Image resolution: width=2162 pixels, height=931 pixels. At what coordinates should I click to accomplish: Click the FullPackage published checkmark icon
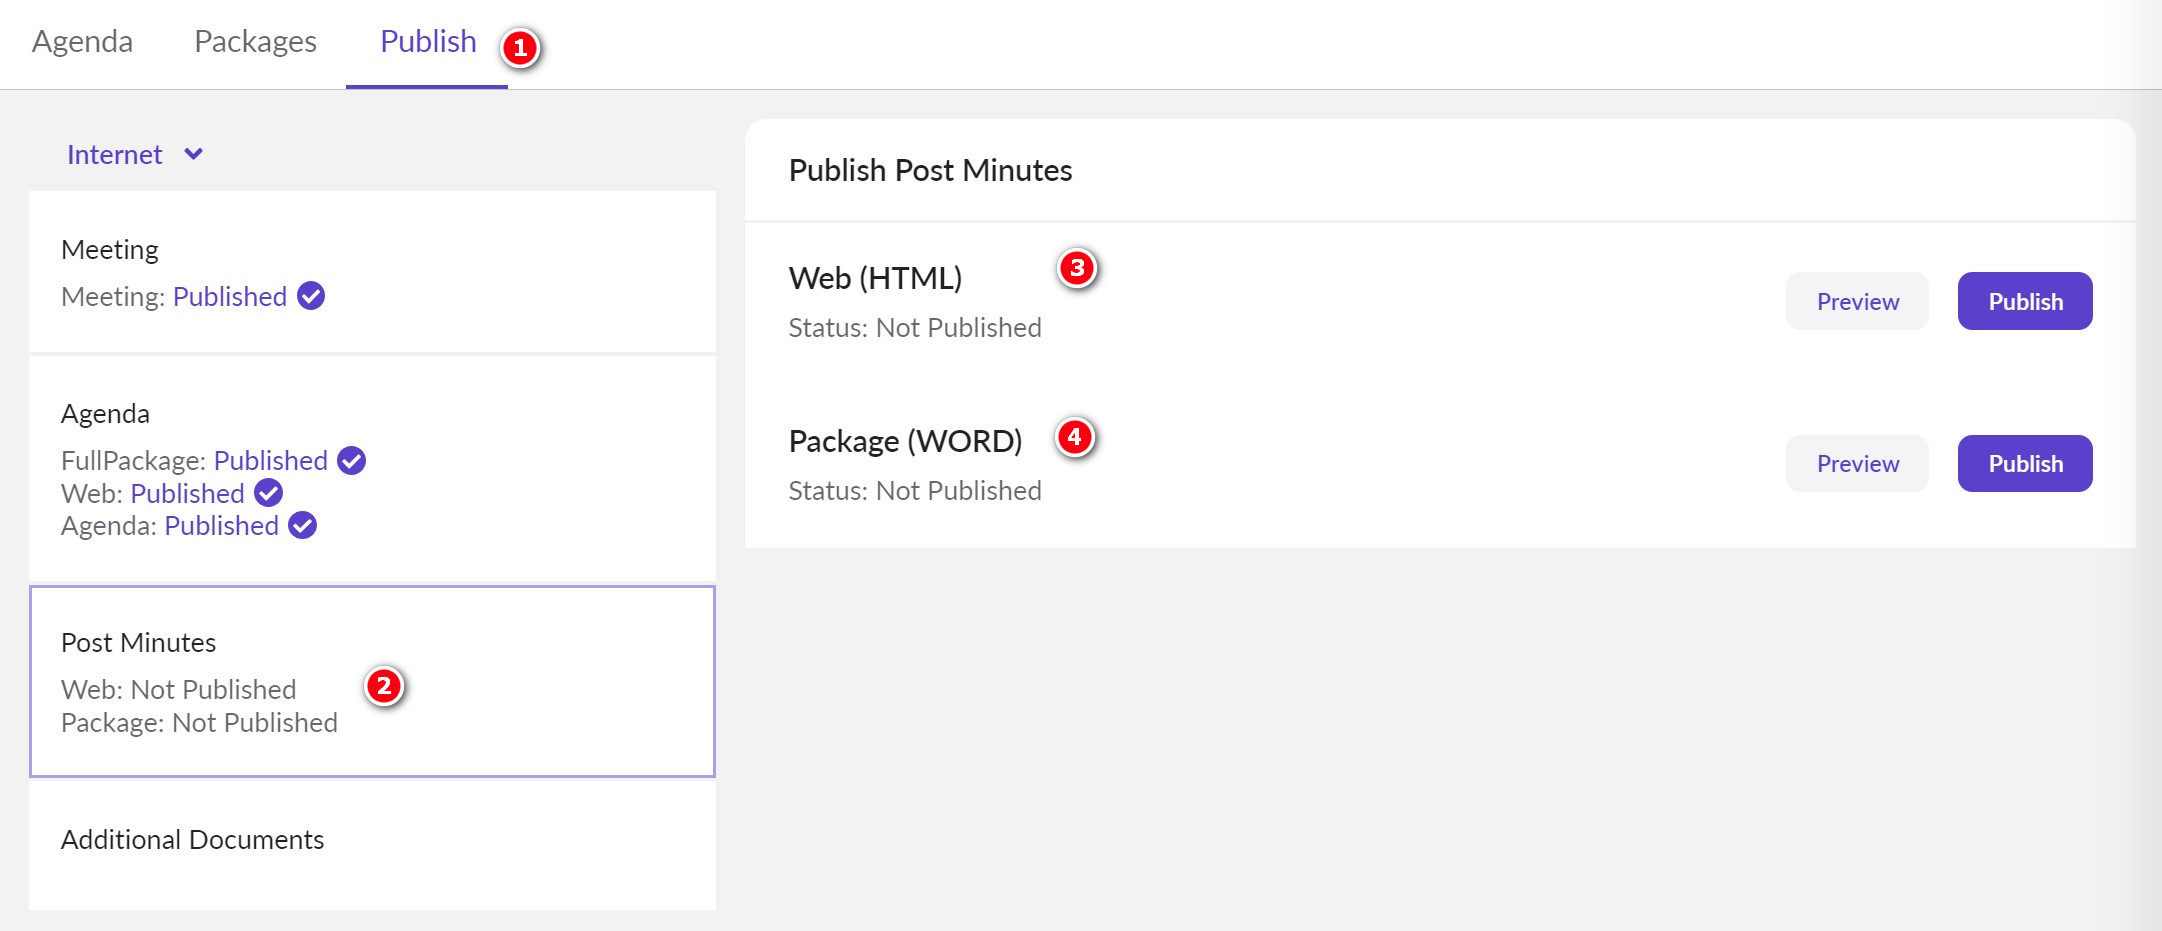tap(351, 460)
